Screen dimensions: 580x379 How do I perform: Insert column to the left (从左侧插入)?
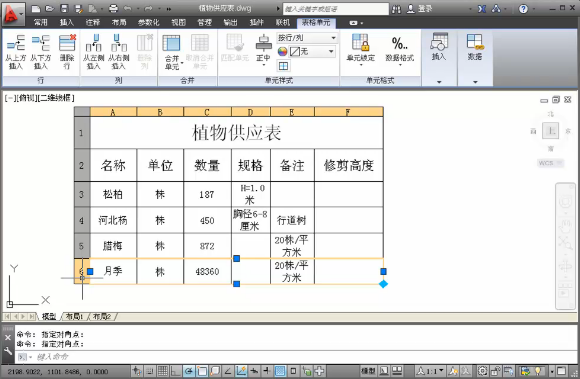tap(93, 52)
